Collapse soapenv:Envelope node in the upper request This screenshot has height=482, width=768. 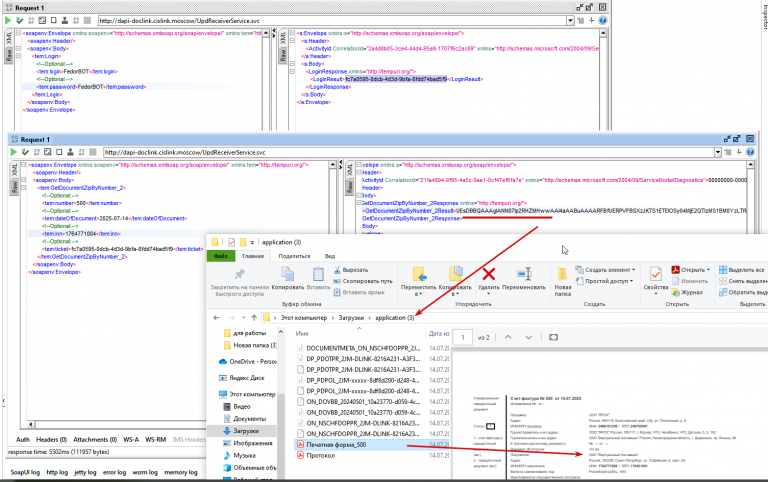[18, 33]
